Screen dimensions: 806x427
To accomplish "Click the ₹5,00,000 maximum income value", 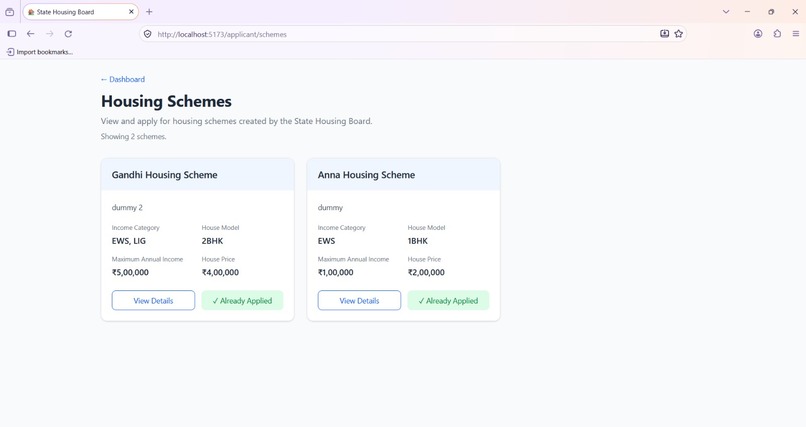I will tap(130, 272).
